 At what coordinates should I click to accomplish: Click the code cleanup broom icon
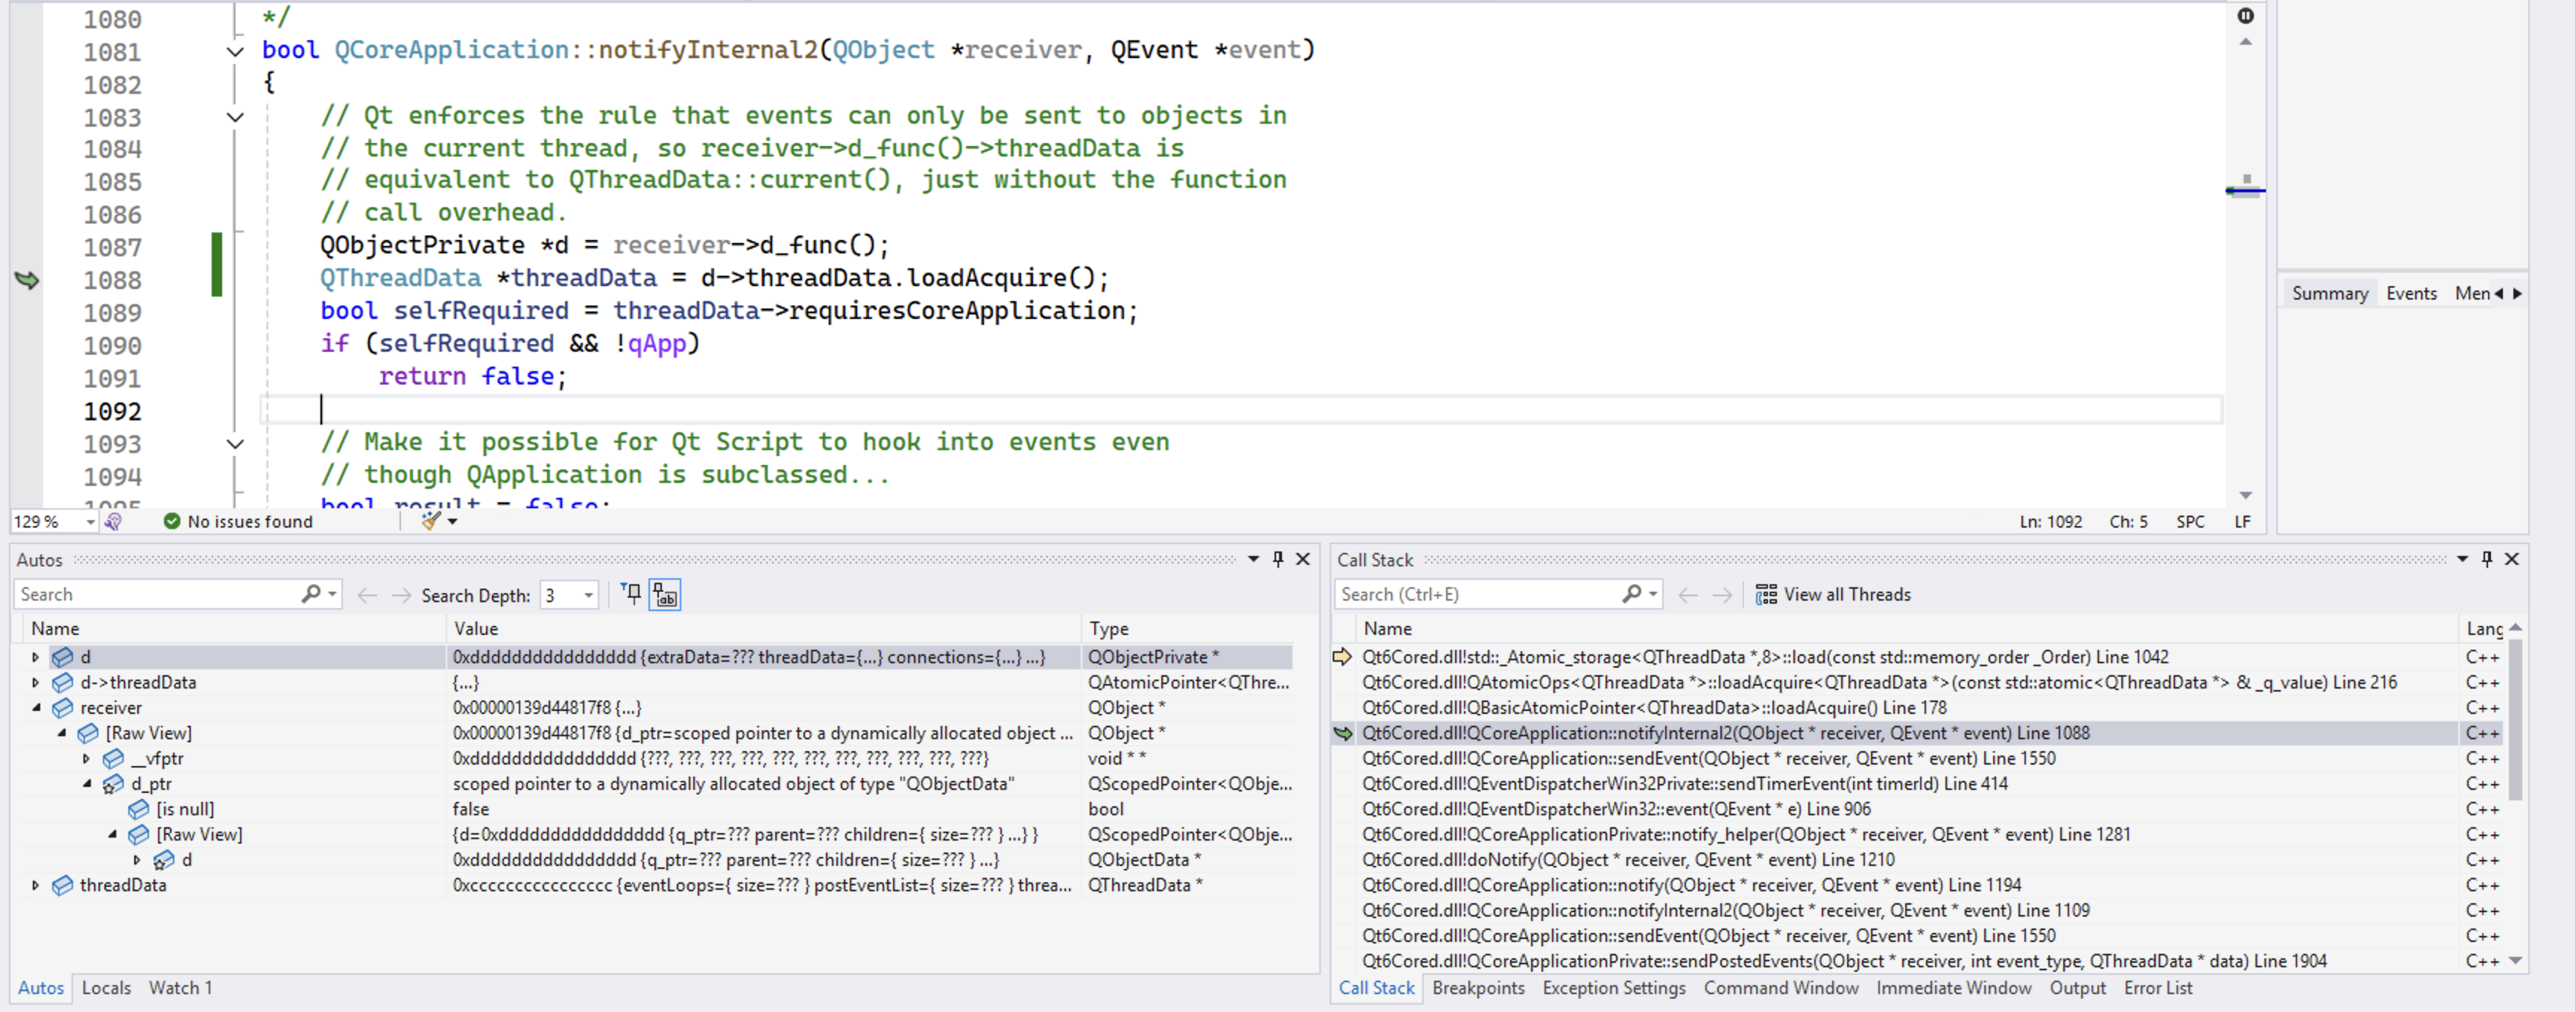coord(431,521)
